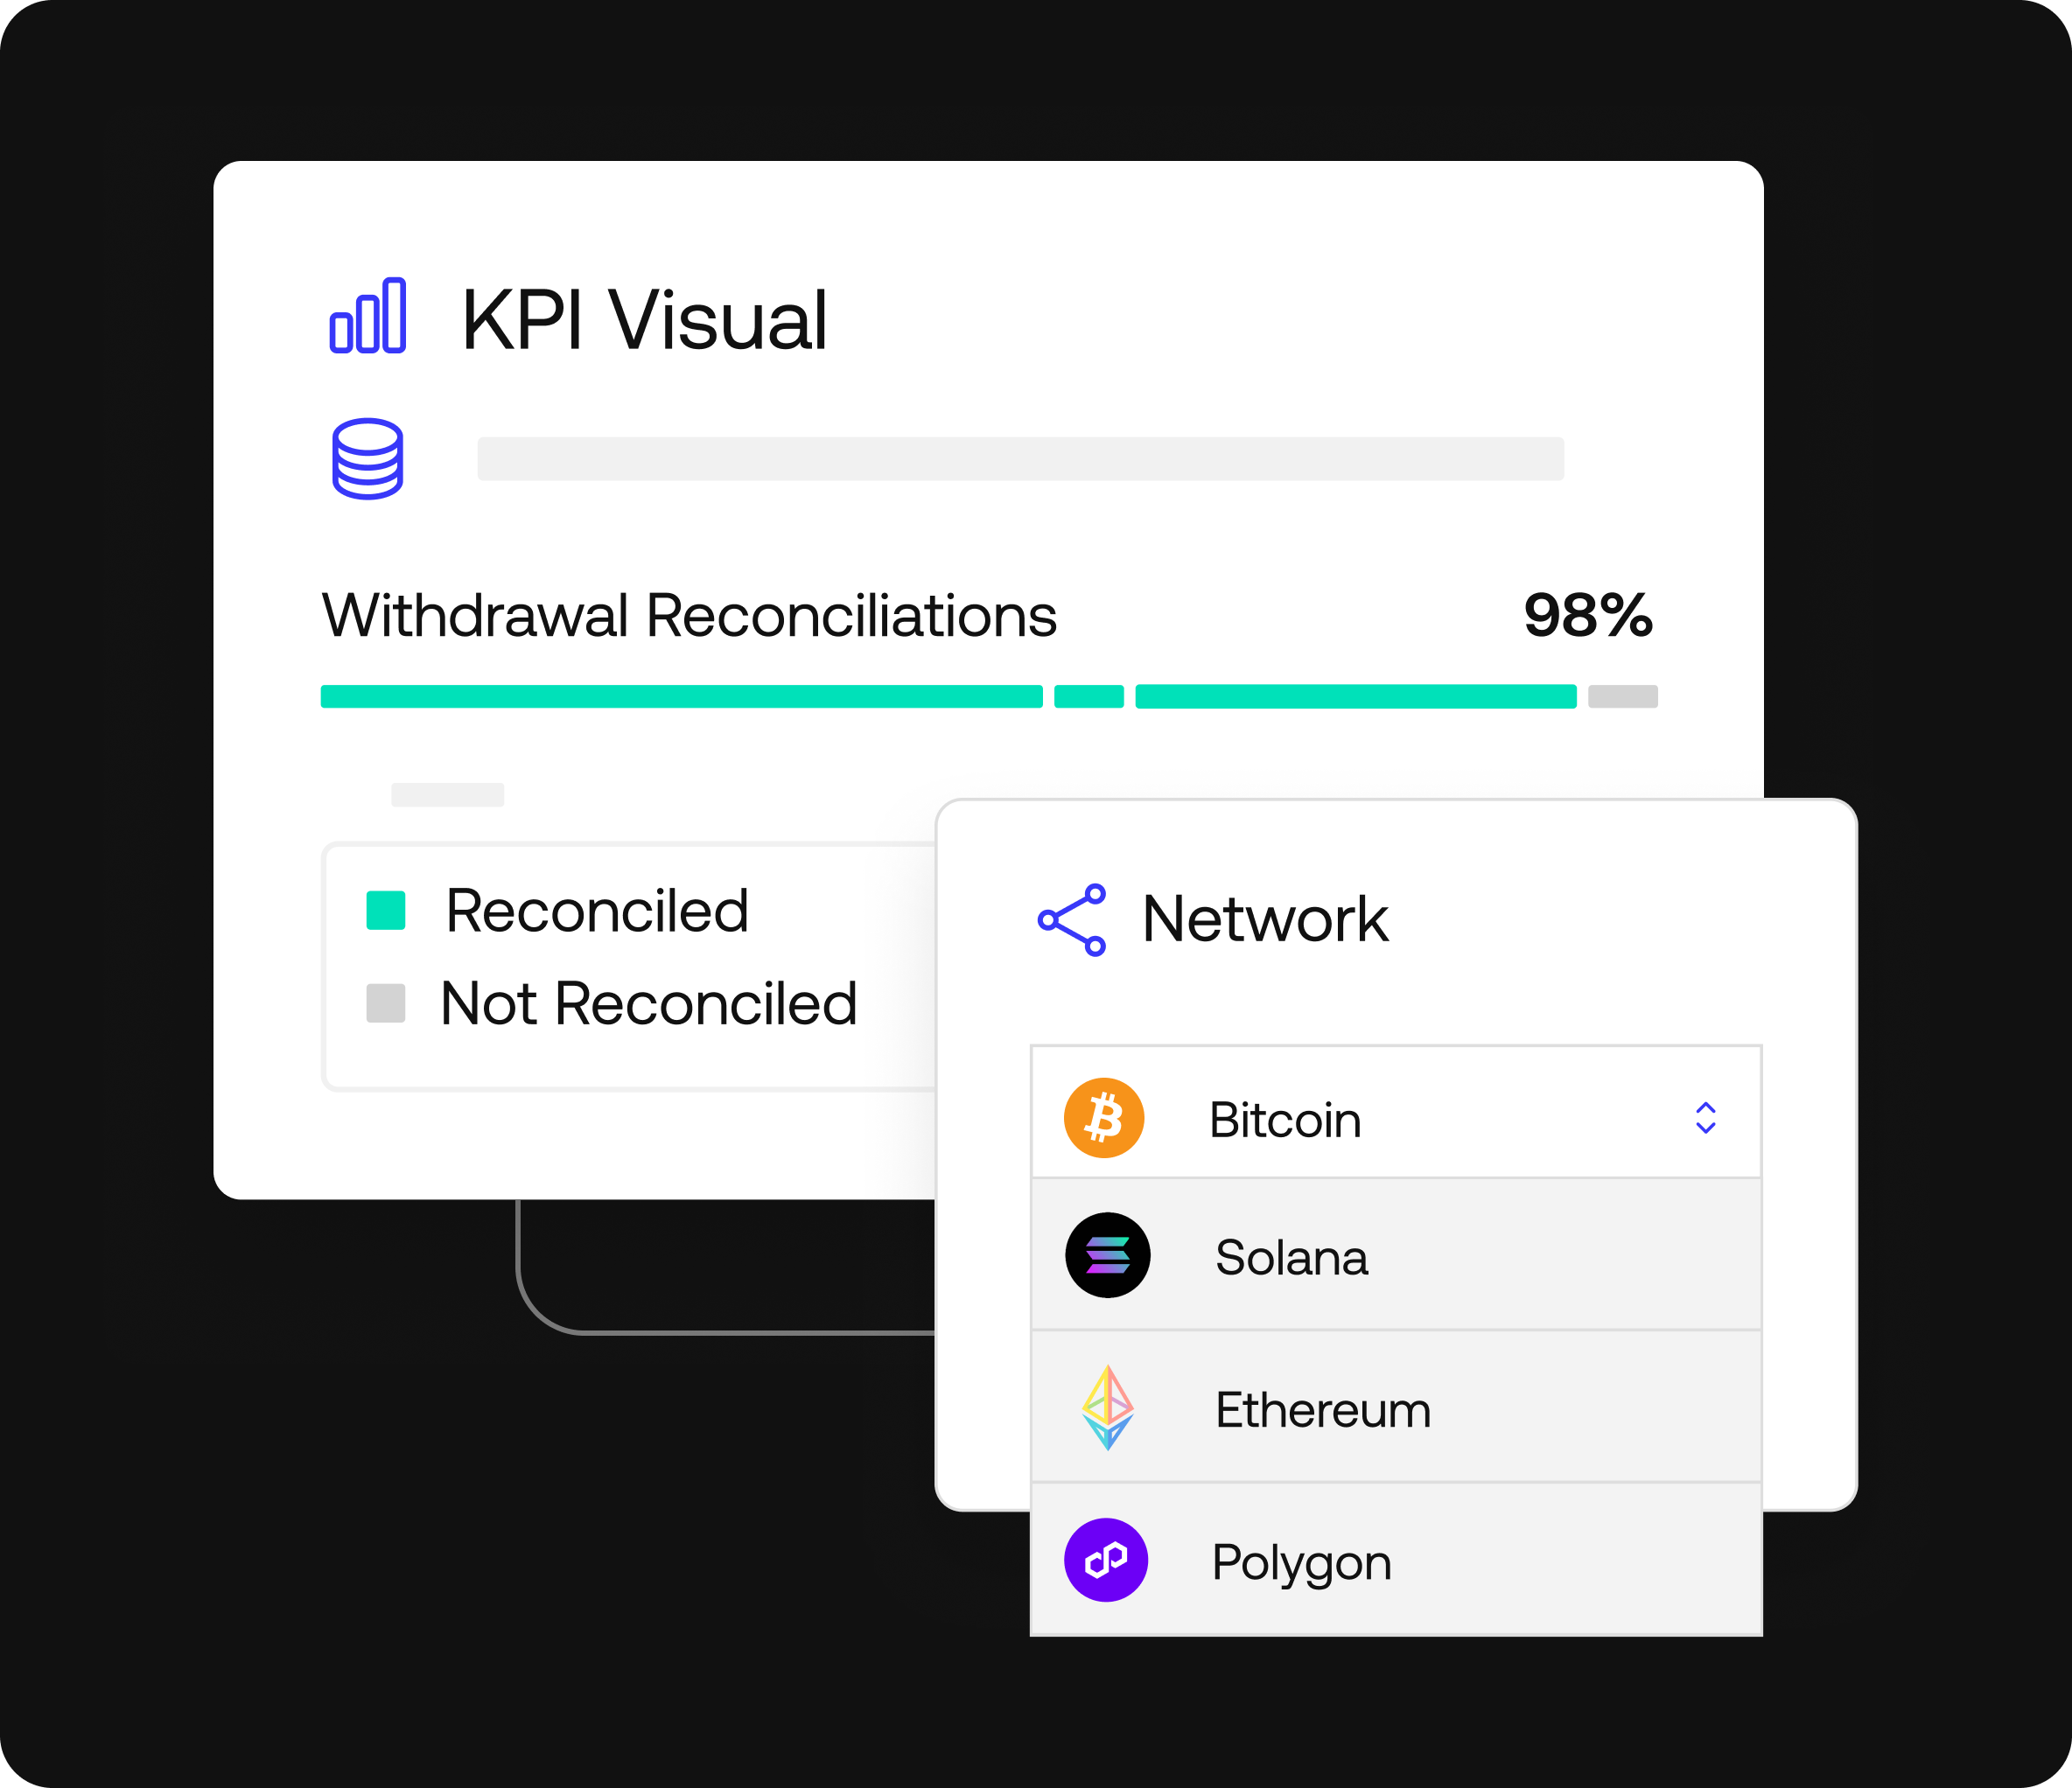
Task: Click the gray placeholder field beside database icon
Action: point(1021,459)
